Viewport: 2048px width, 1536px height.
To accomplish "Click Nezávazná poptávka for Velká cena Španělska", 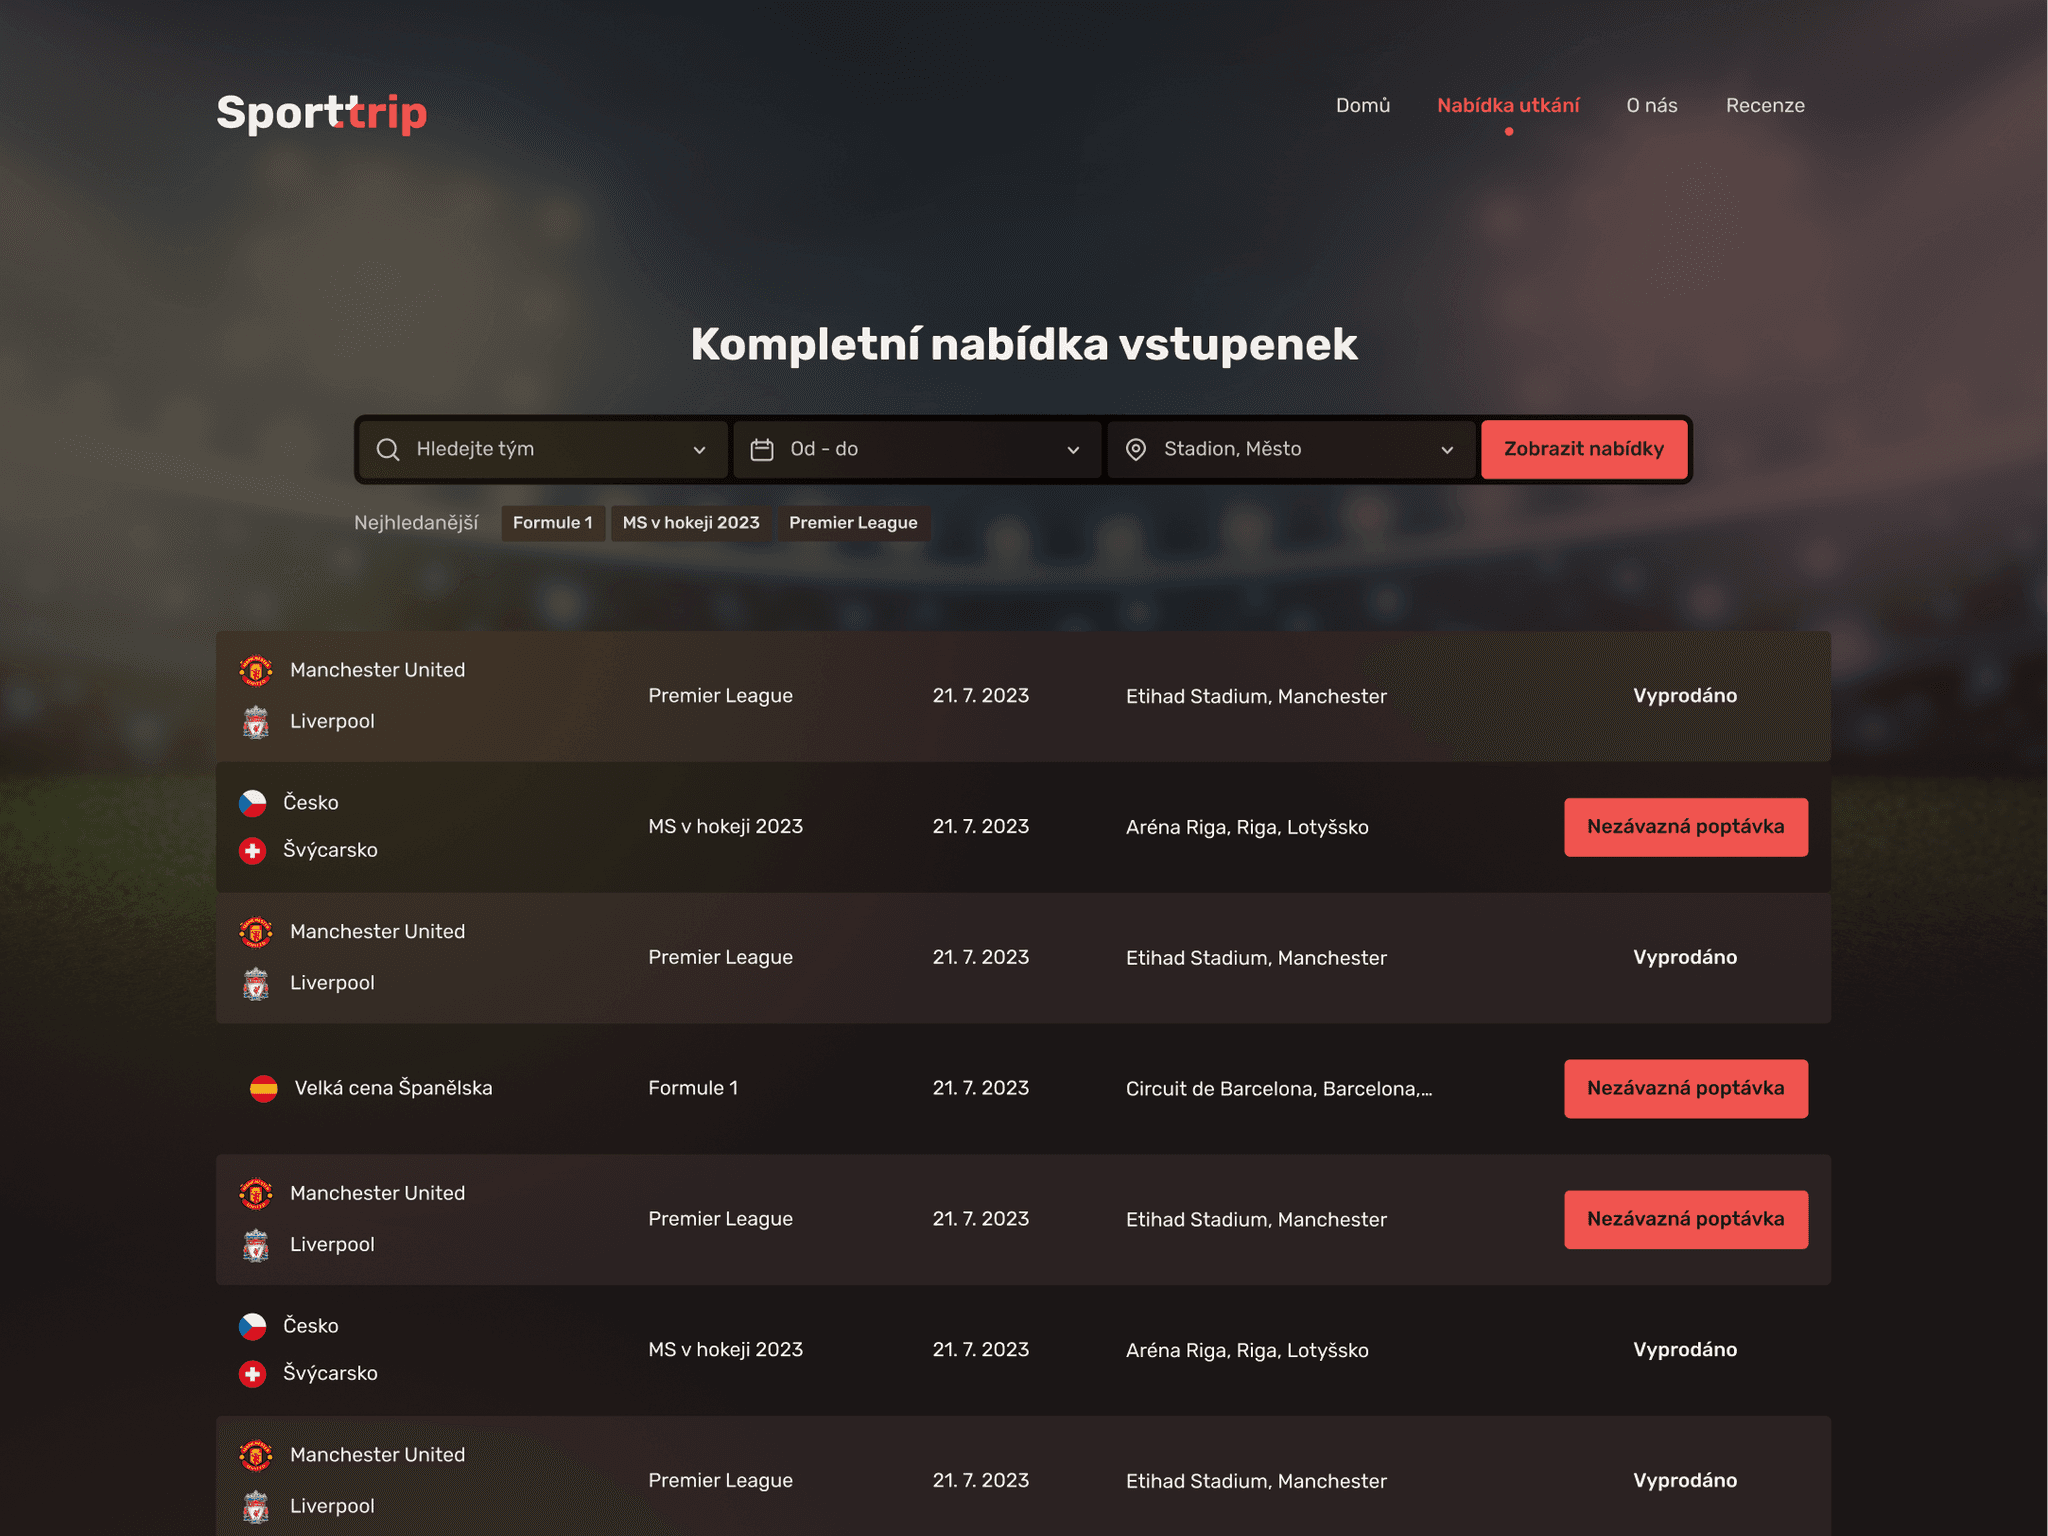I will click(x=1684, y=1087).
